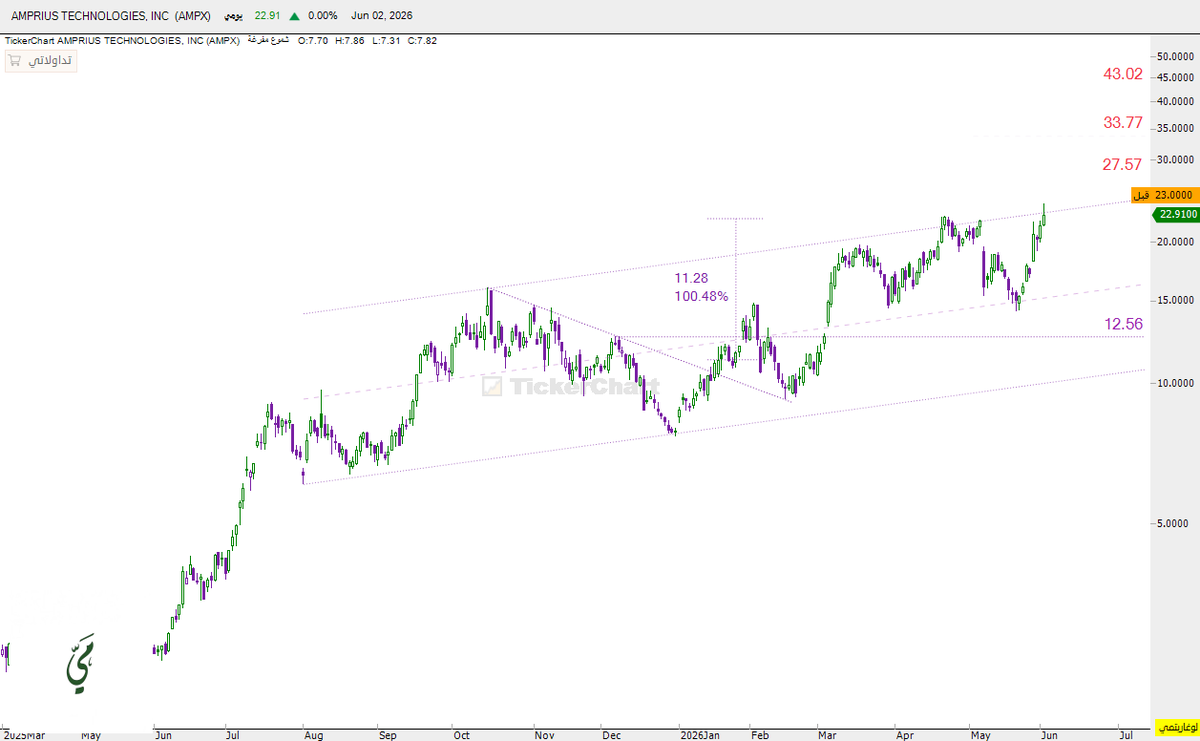Viewport: 1200px width, 741px height.
Task: Select the descending trendline from October peak
Action: pyautogui.click(x=640, y=344)
